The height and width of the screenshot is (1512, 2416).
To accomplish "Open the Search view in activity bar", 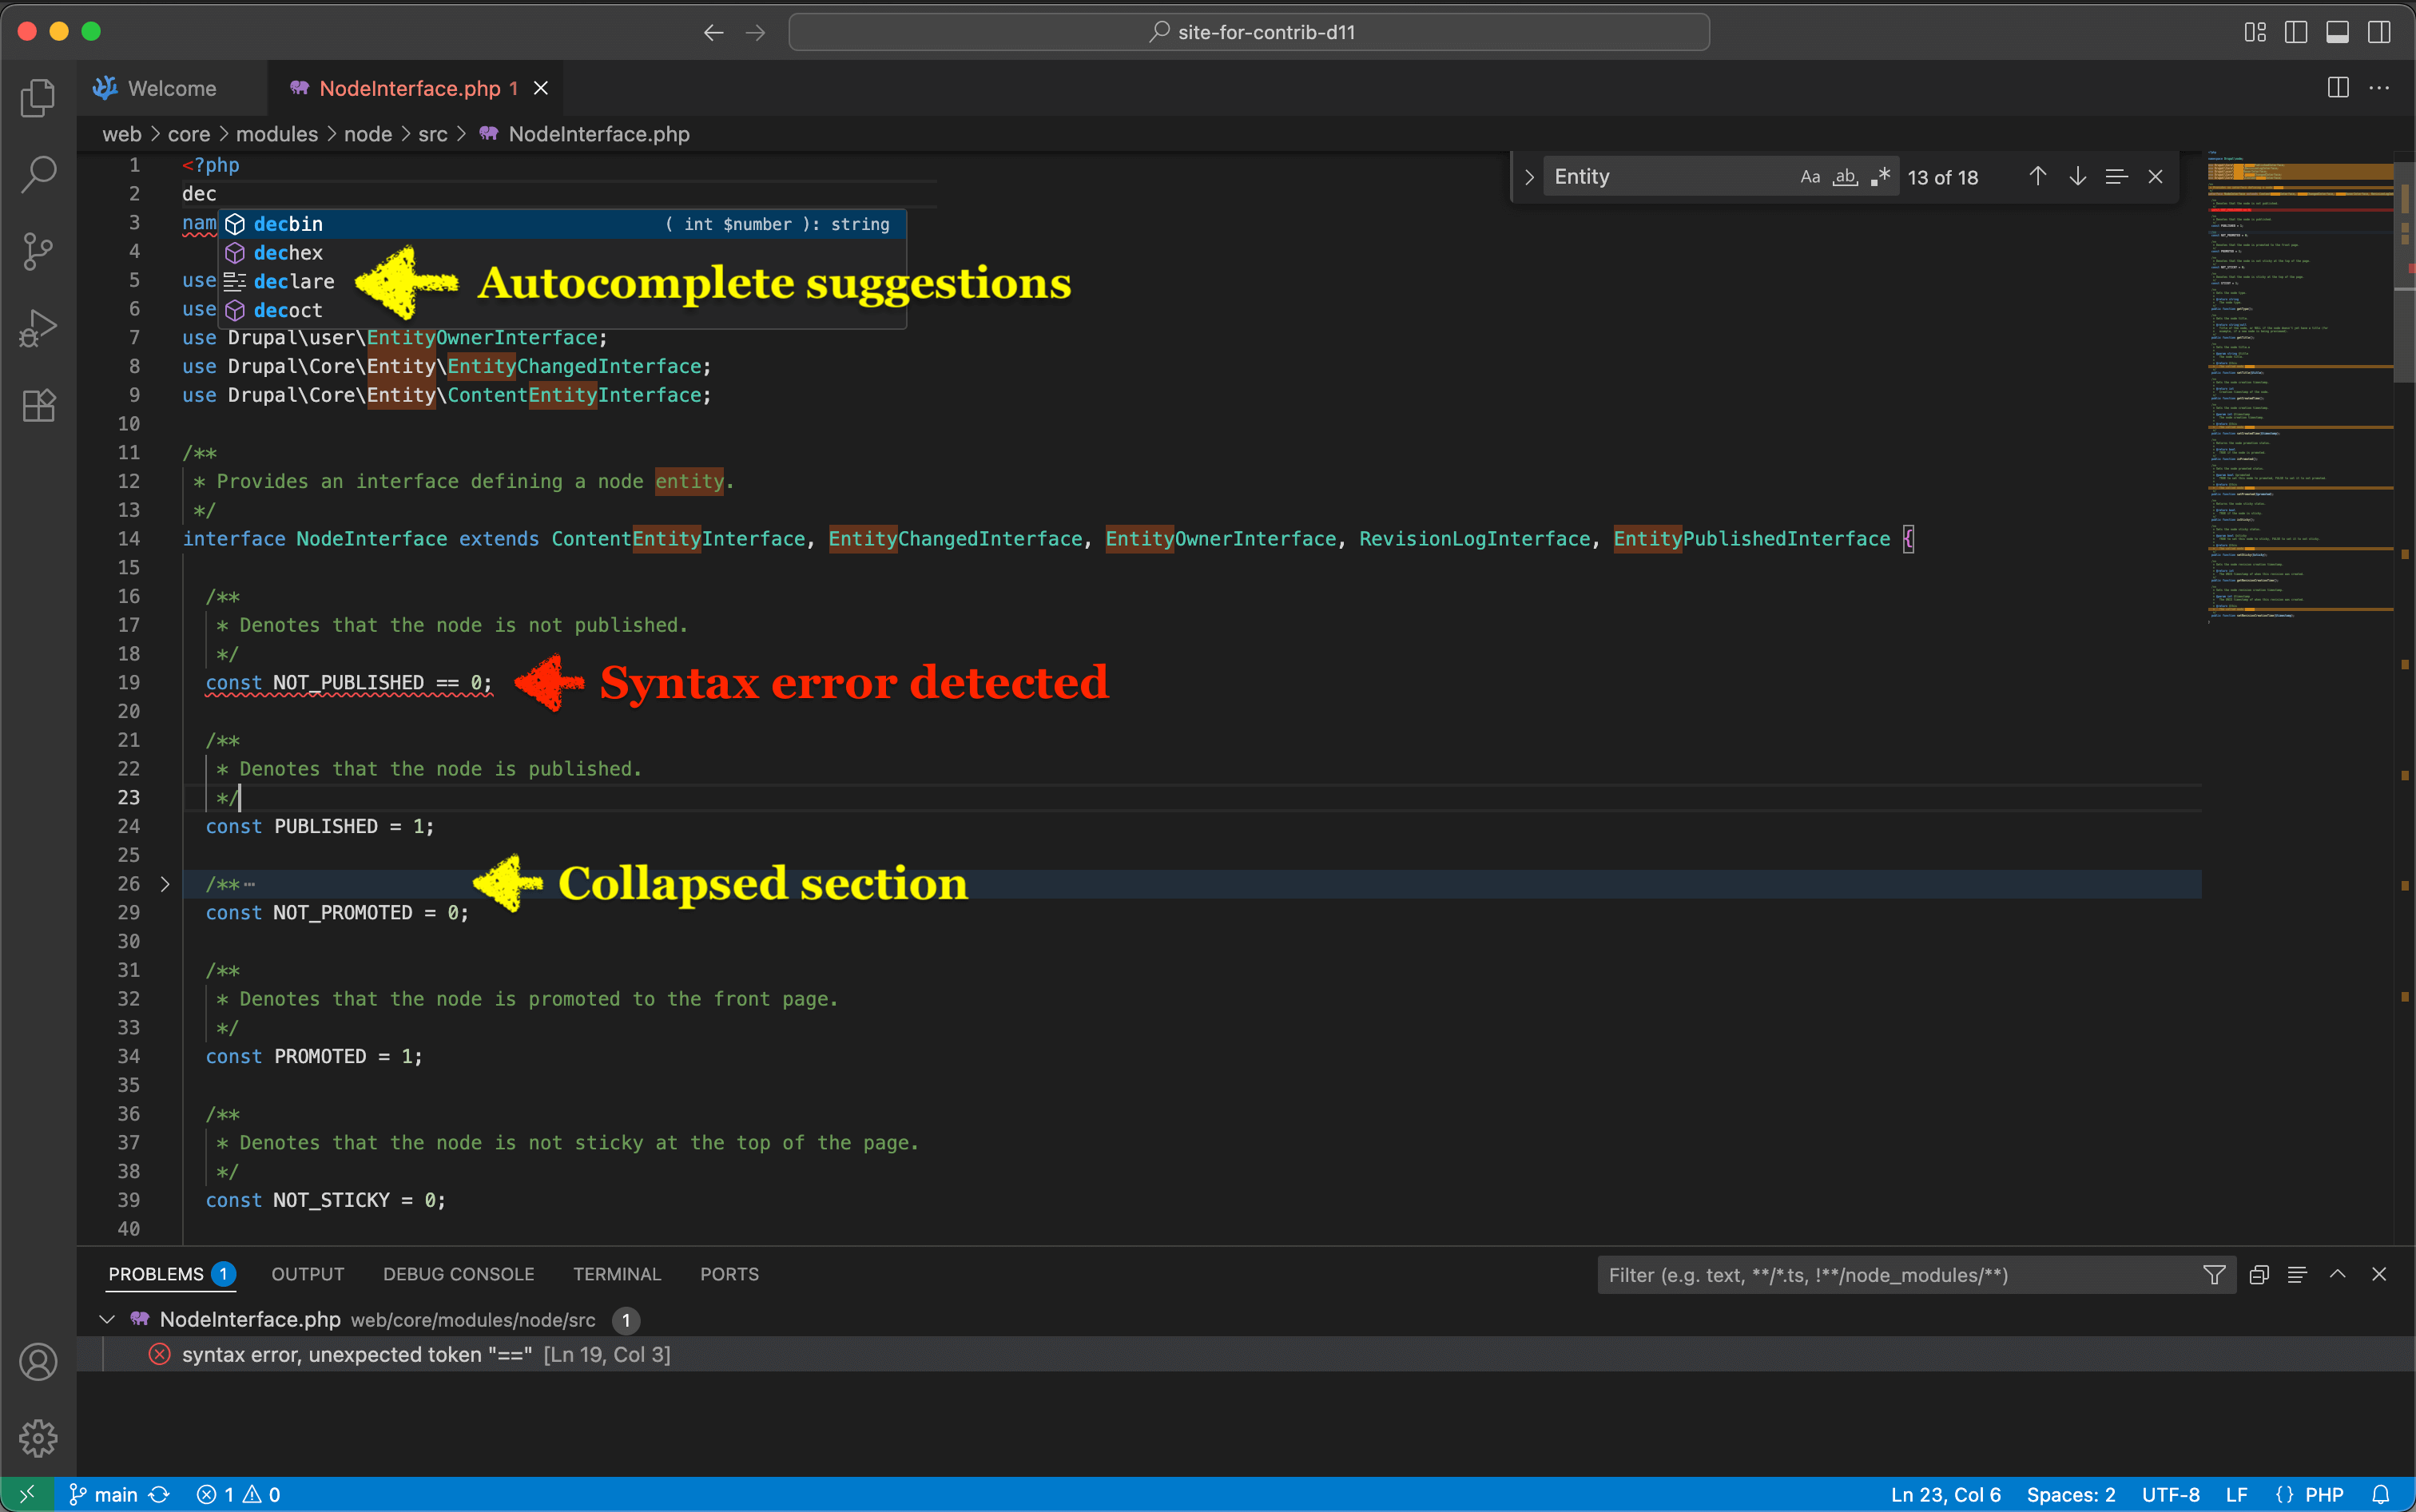I will click(38, 174).
